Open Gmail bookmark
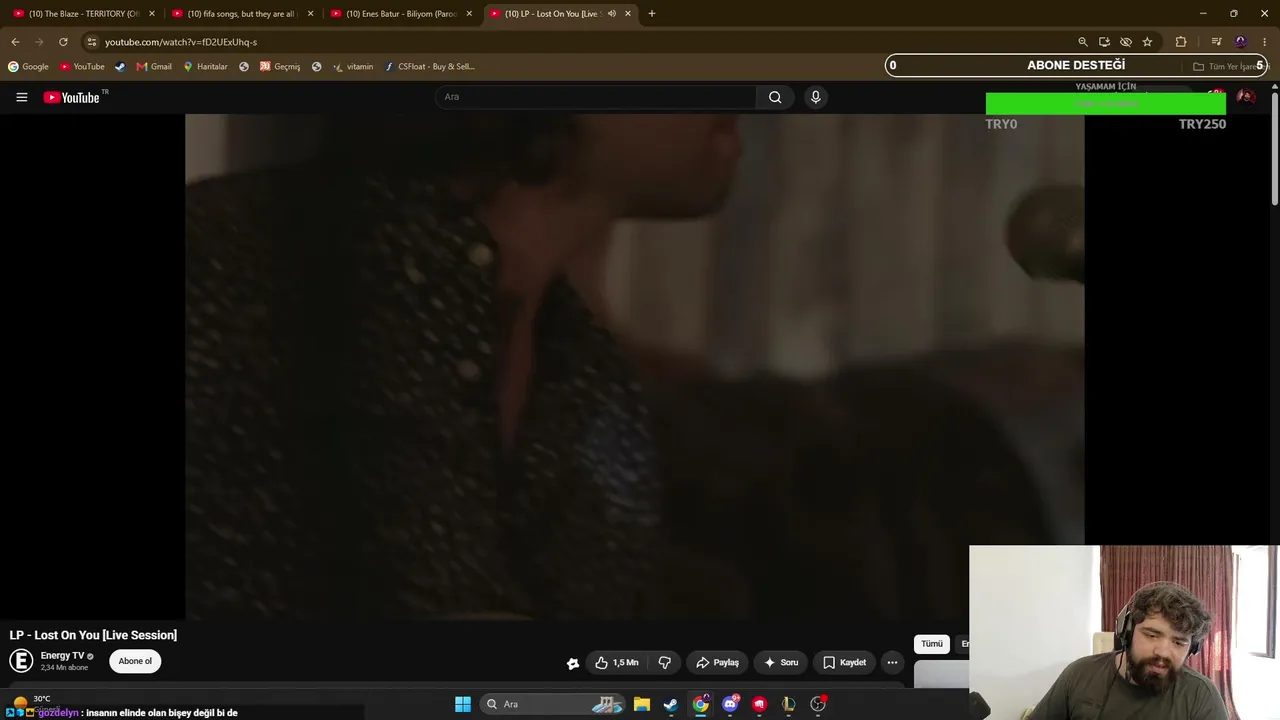This screenshot has height=720, width=1280. click(154, 67)
